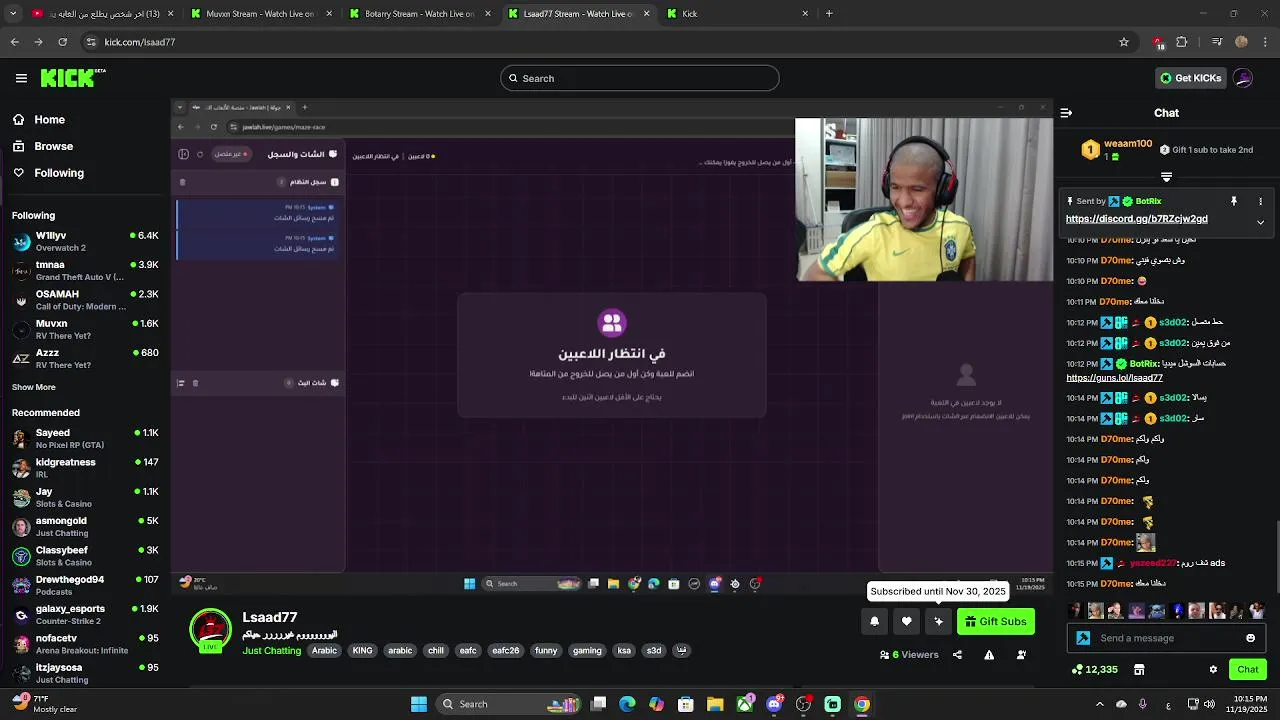Open the emoji picker in chat

click(1250, 638)
